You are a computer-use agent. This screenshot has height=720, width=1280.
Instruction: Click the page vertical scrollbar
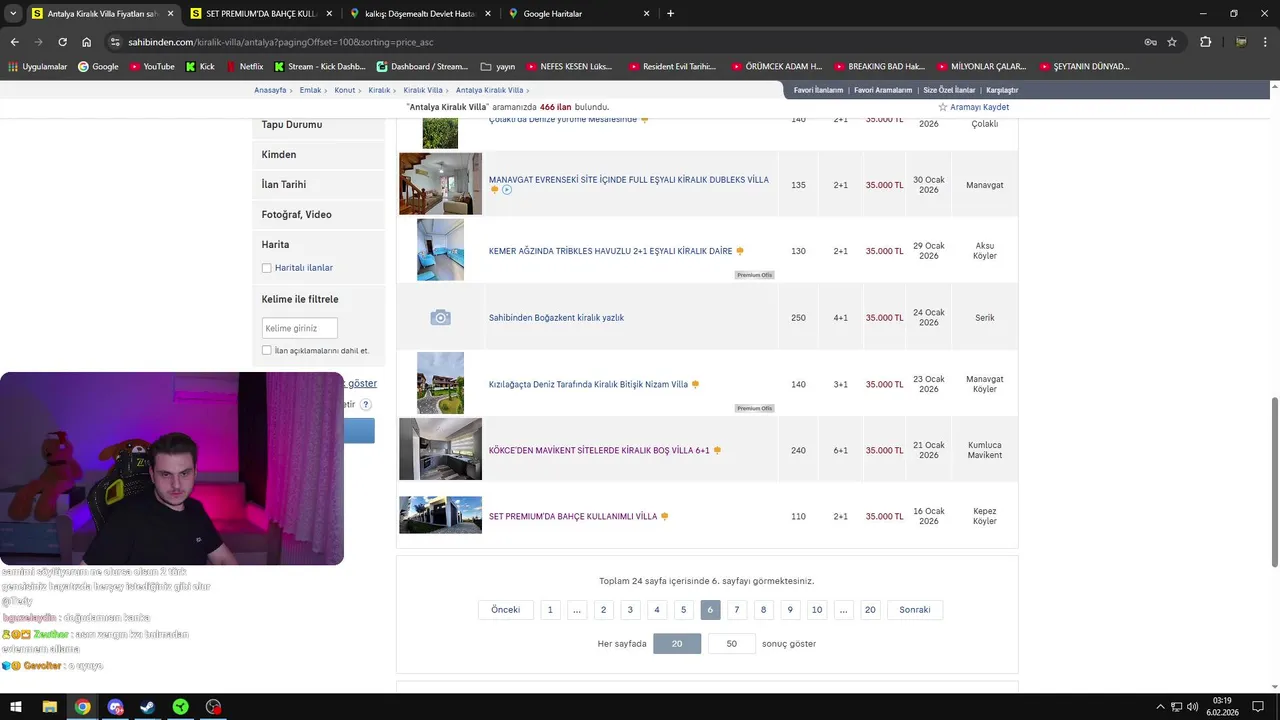tap(1274, 480)
